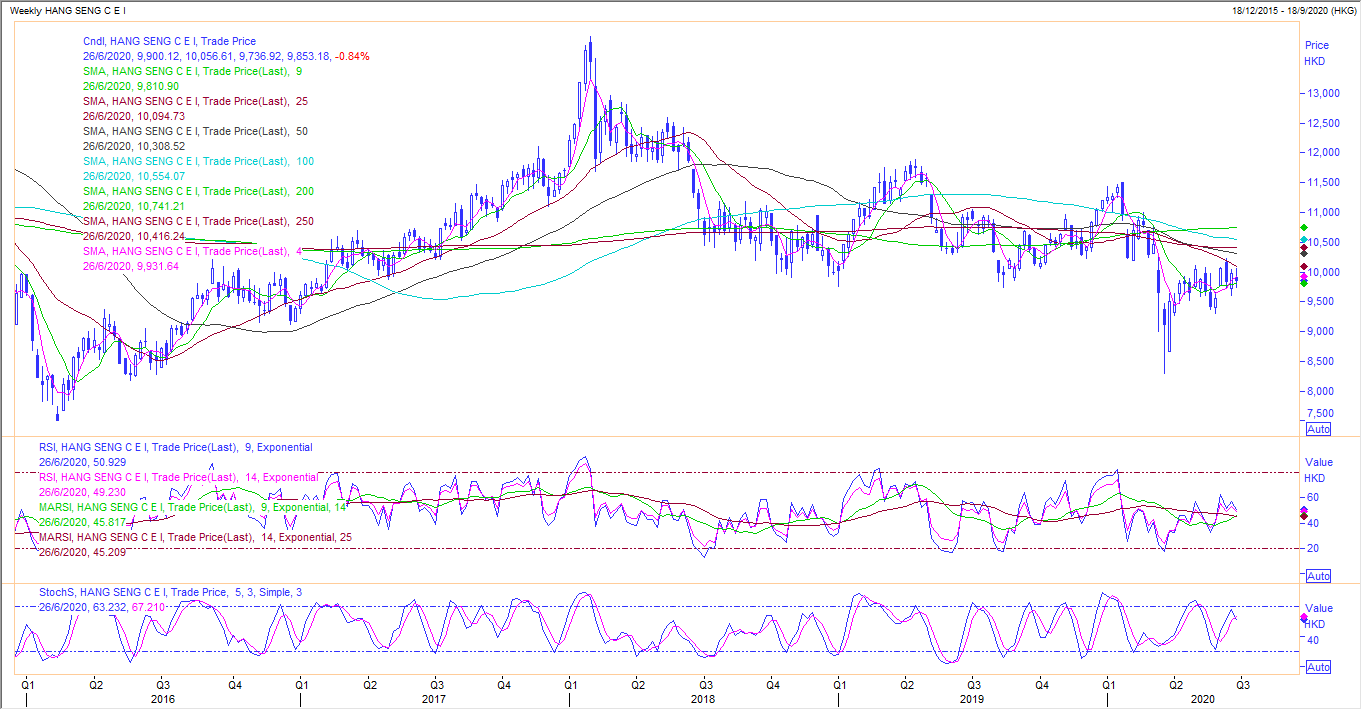The height and width of the screenshot is (710, 1362).
Task: Click the 2018 year label on time axis
Action: point(704,700)
